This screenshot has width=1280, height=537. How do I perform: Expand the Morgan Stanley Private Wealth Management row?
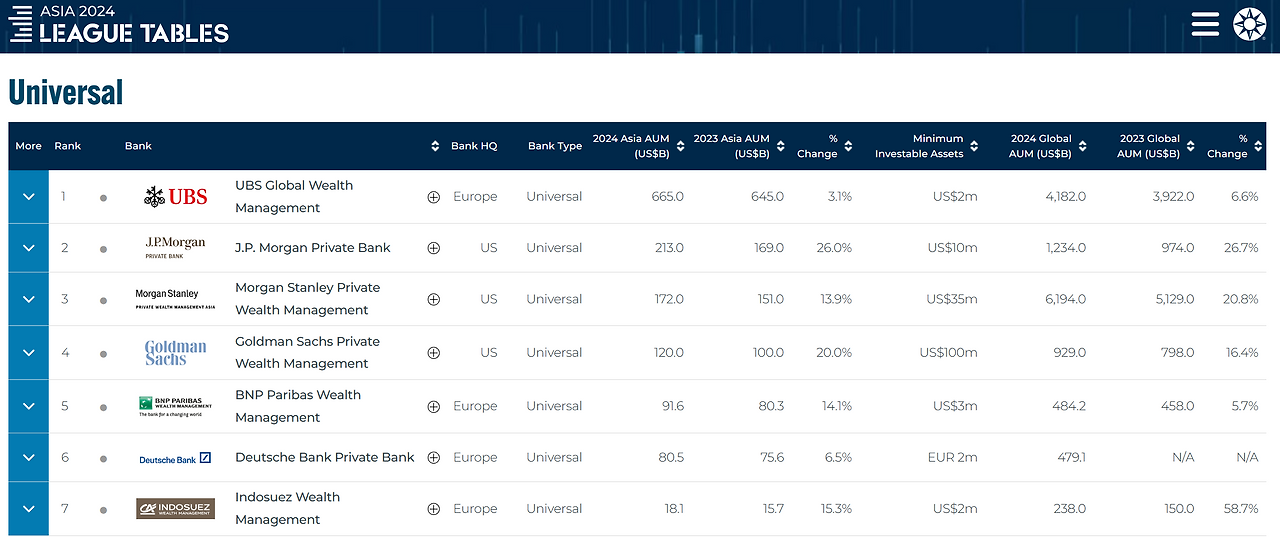[28, 299]
